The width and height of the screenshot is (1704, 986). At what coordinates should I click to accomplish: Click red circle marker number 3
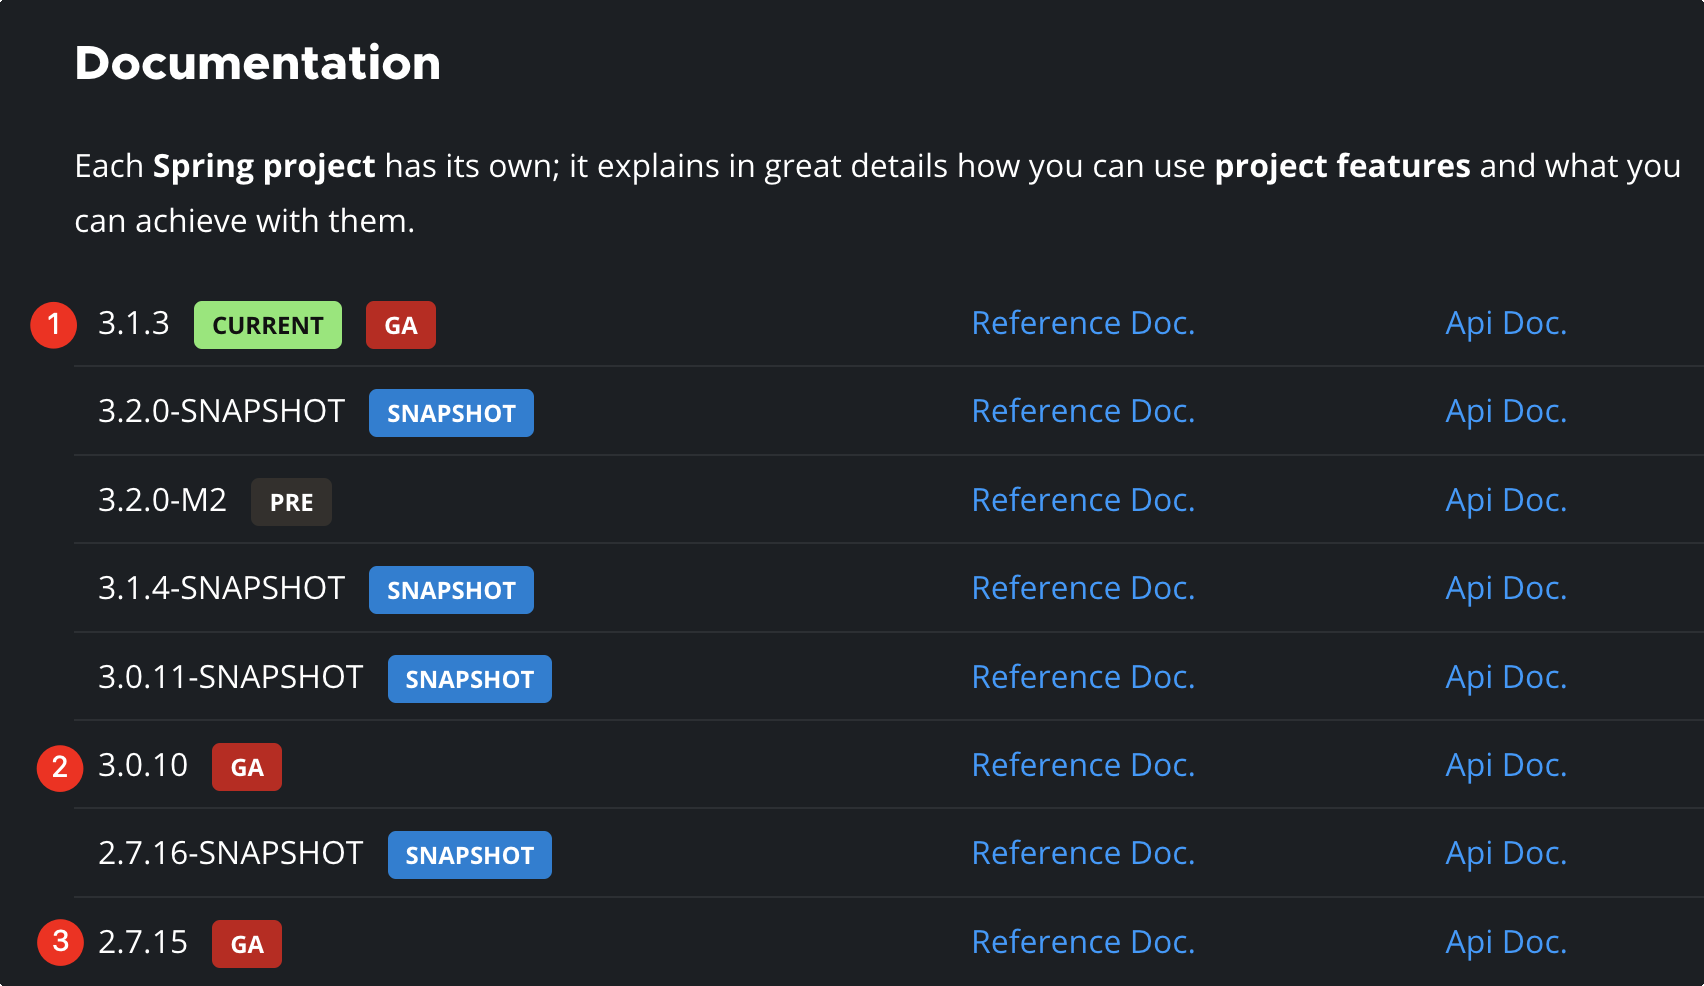pos(60,943)
